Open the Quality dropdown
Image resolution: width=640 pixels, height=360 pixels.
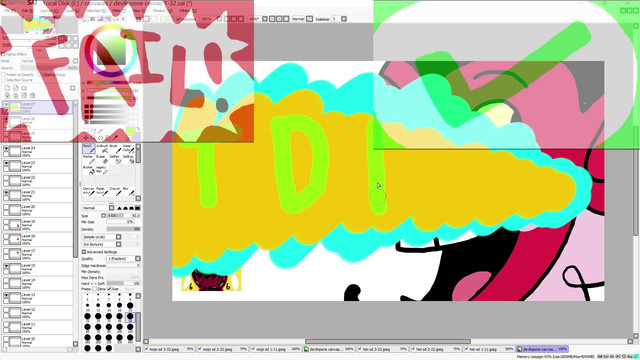pyautogui.click(x=123, y=259)
